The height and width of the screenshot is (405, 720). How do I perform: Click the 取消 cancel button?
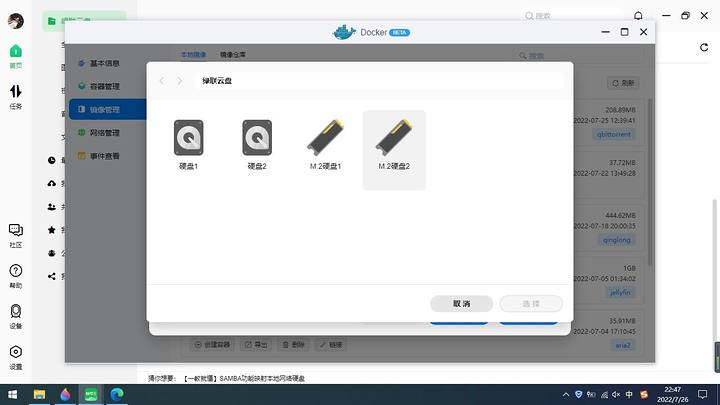461,304
